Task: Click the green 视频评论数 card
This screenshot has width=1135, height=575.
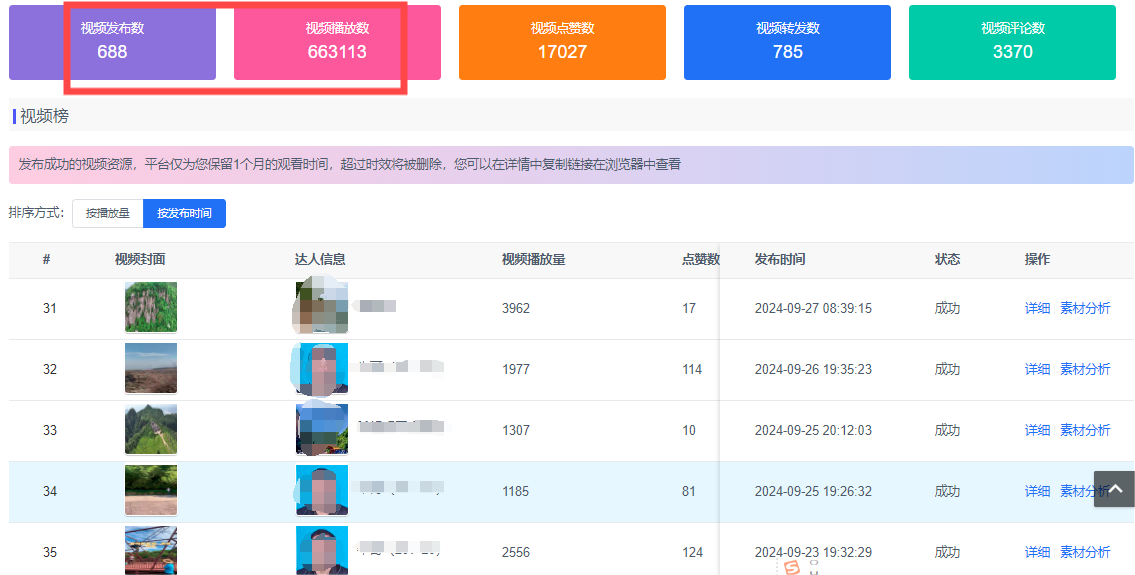Action: 1012,42
